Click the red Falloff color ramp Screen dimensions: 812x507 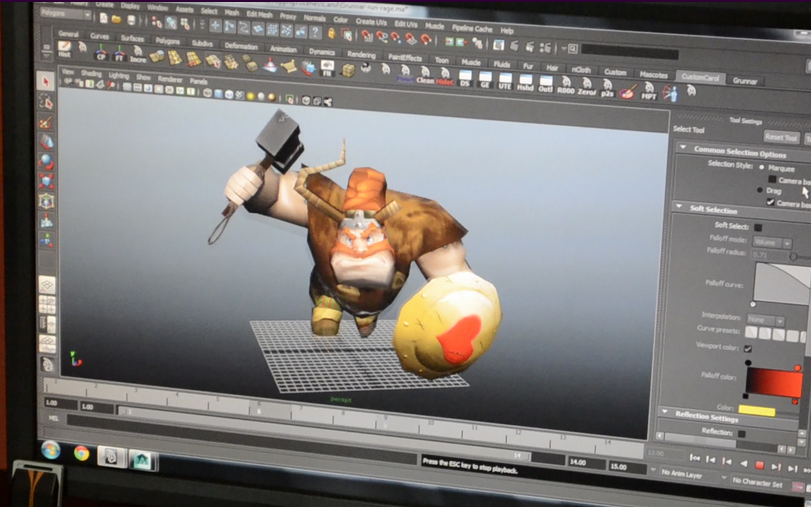tap(774, 383)
